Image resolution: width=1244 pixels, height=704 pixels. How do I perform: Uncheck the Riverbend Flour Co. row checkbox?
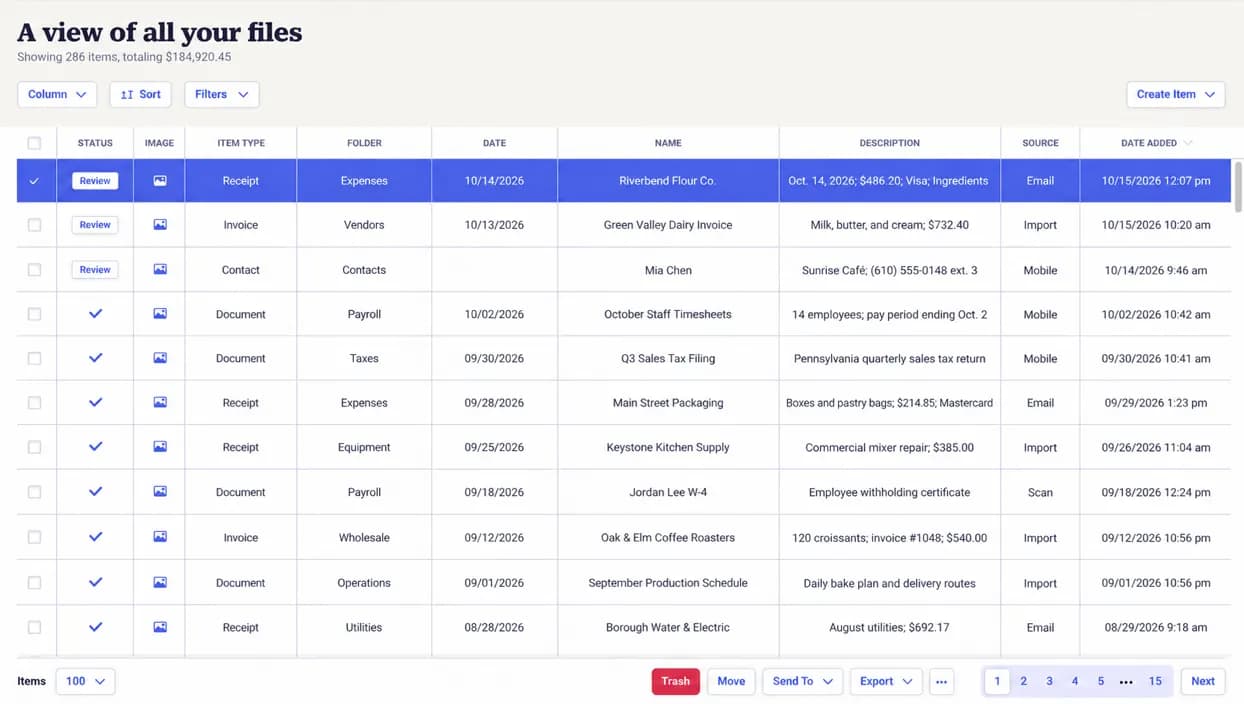[x=34, y=181]
